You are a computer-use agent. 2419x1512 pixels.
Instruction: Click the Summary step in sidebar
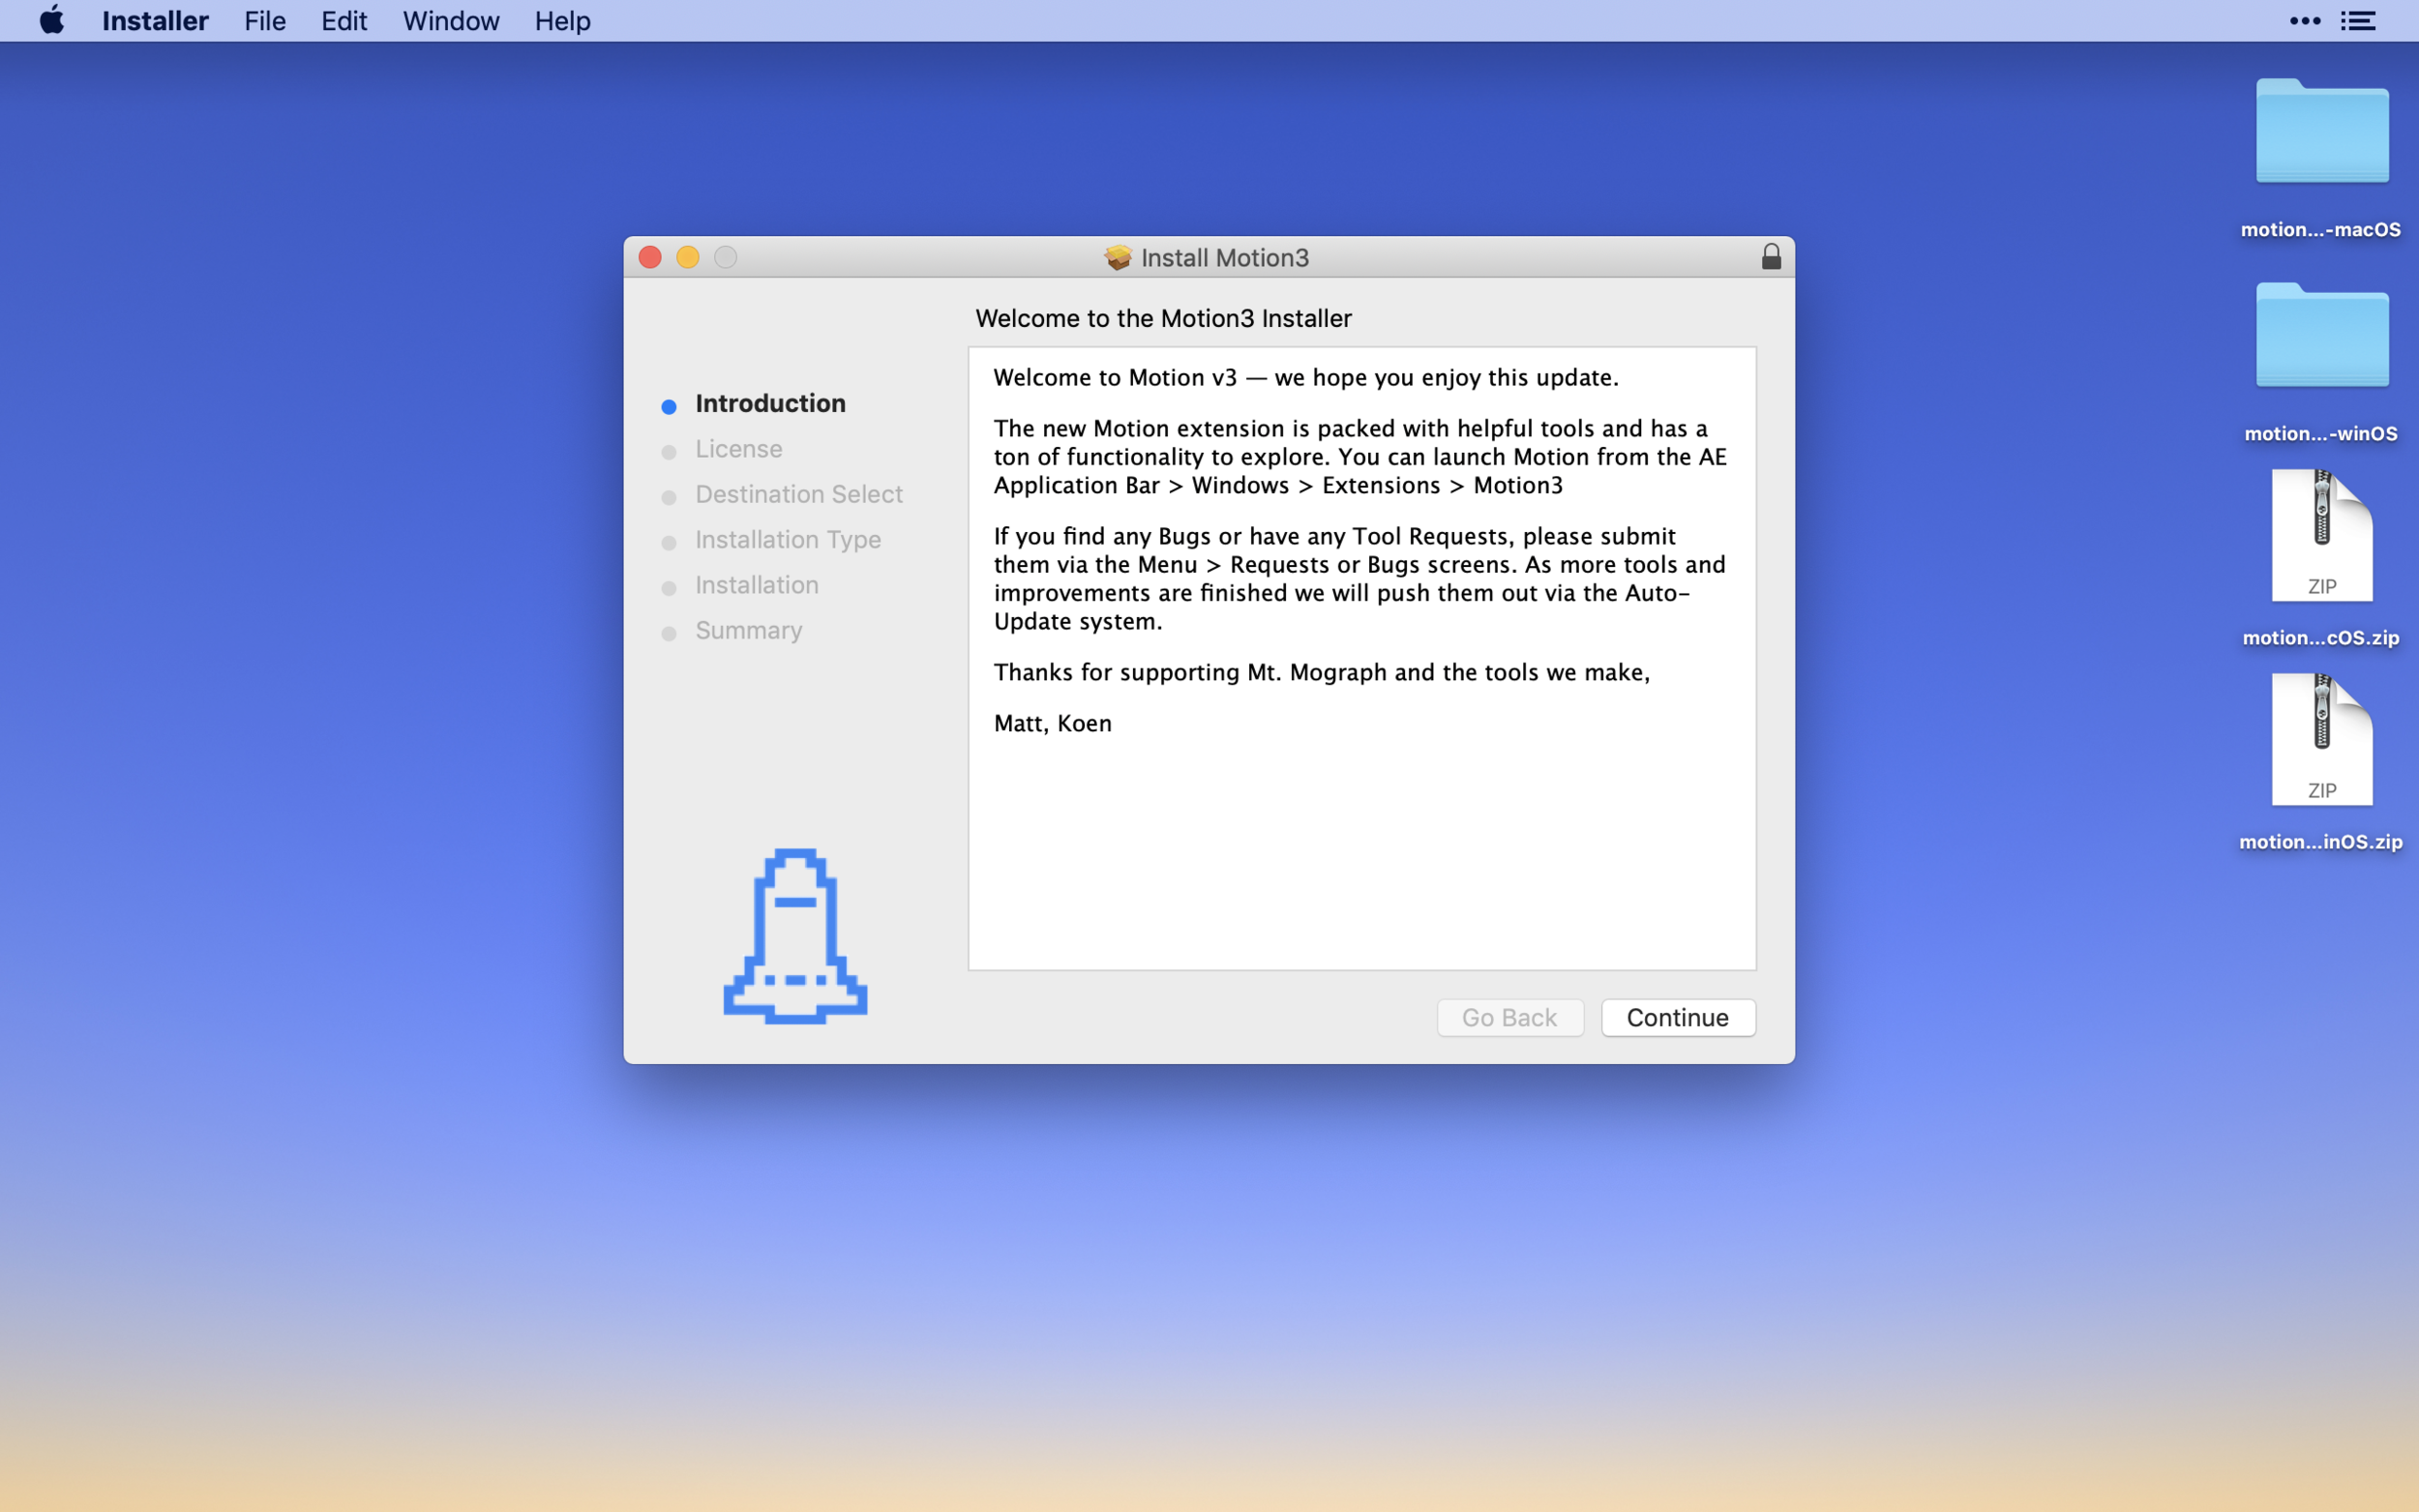click(749, 631)
